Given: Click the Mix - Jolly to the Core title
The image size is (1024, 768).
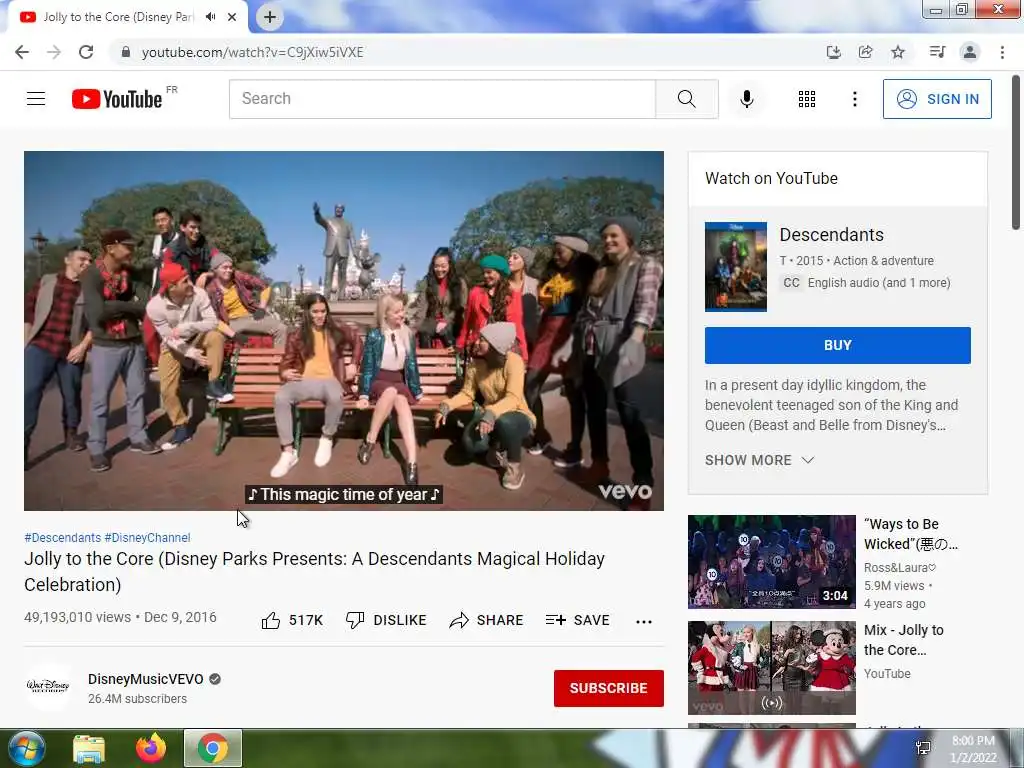Looking at the screenshot, I should tap(904, 640).
